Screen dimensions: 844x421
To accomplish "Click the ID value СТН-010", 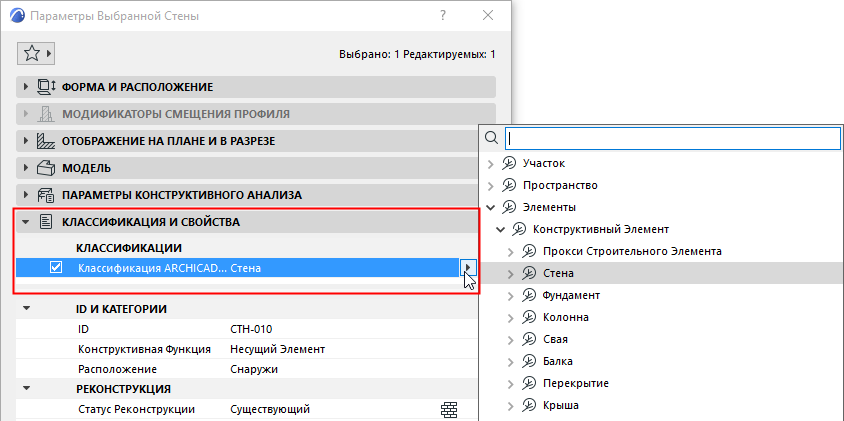I will 251,329.
